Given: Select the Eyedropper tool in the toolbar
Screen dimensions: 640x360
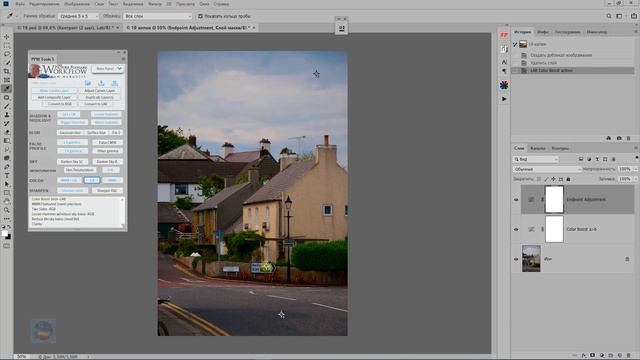Looking at the screenshot, I should (x=7, y=89).
